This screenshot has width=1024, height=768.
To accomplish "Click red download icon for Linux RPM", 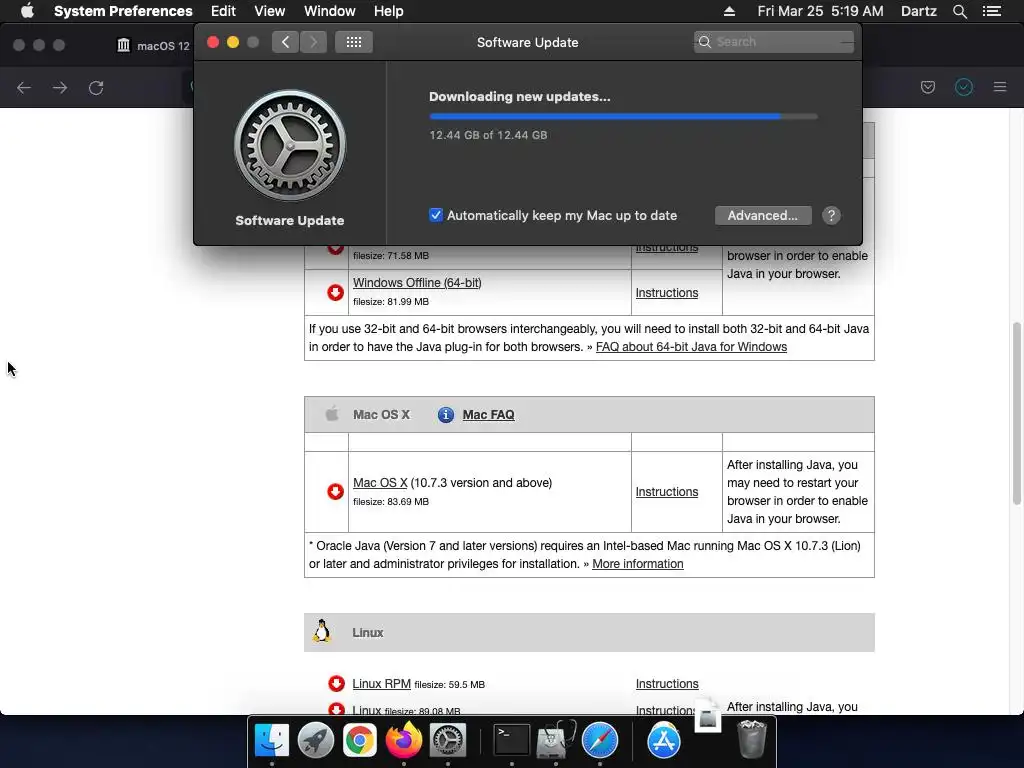I will (336, 683).
